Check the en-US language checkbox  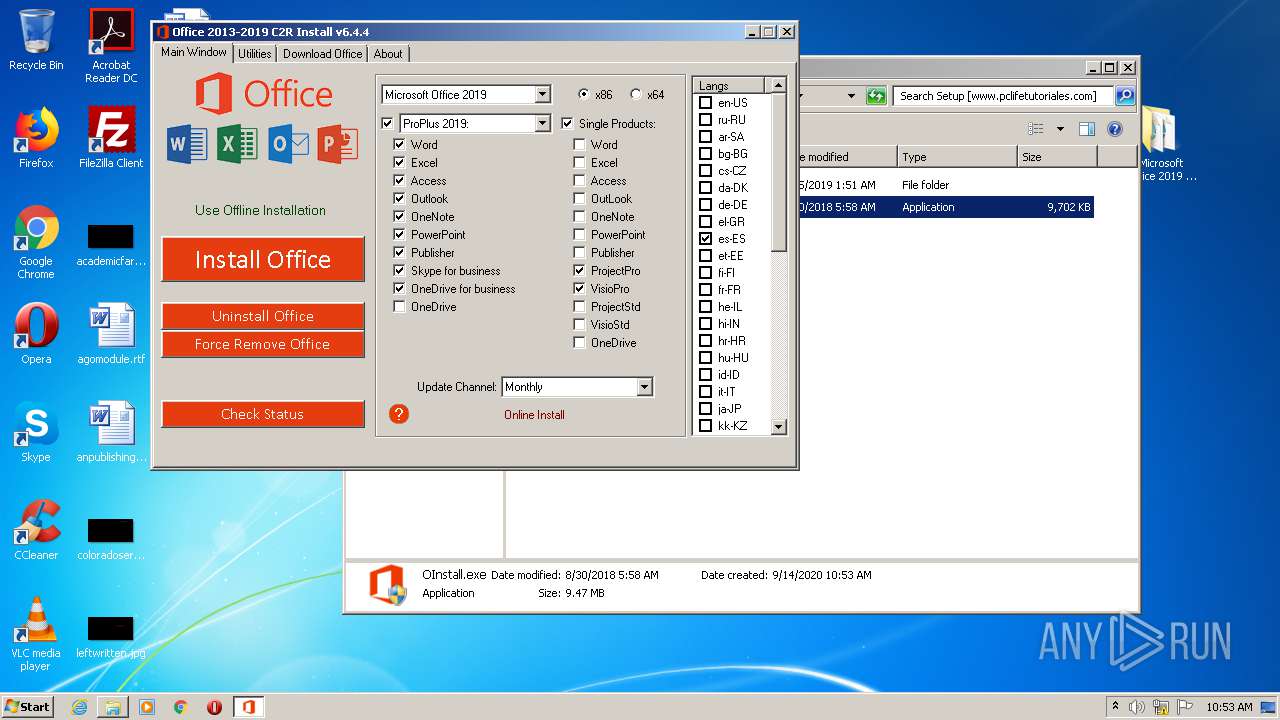[706, 103]
